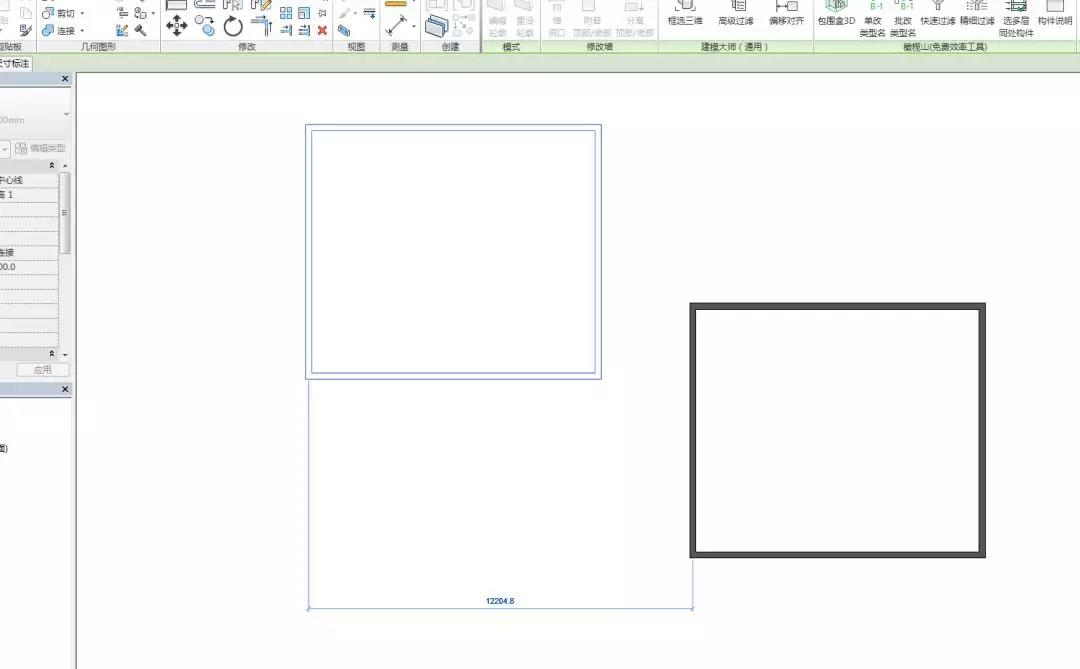The image size is (1080, 669).
Task: Expand the 剪切 cut dropdown arrow
Action: [x=82, y=14]
